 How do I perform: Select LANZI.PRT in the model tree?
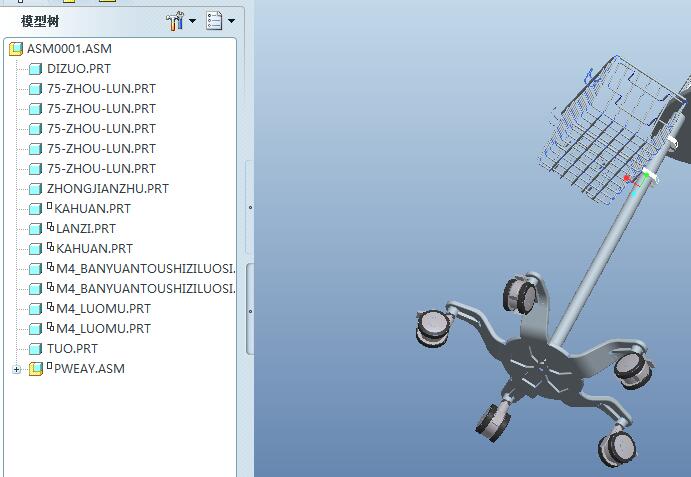[86, 229]
